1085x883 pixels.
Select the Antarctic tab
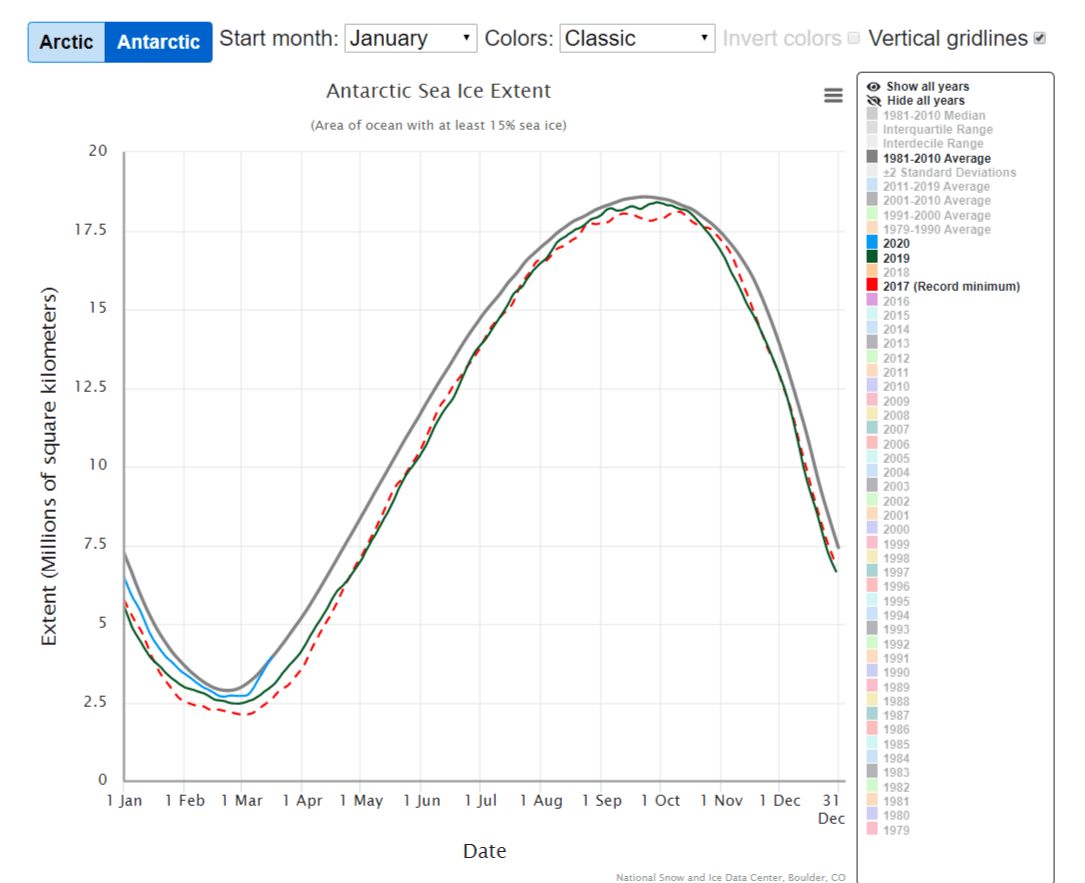[158, 42]
